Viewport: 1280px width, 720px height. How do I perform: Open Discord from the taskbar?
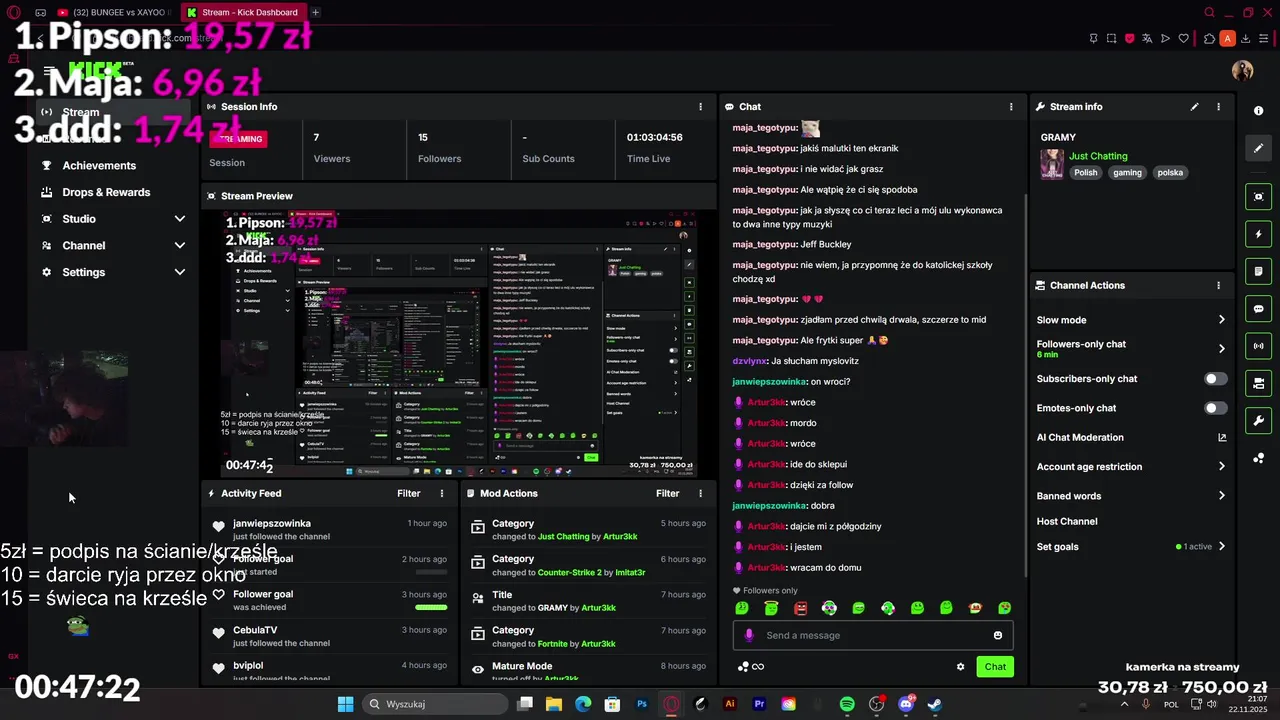click(906, 704)
